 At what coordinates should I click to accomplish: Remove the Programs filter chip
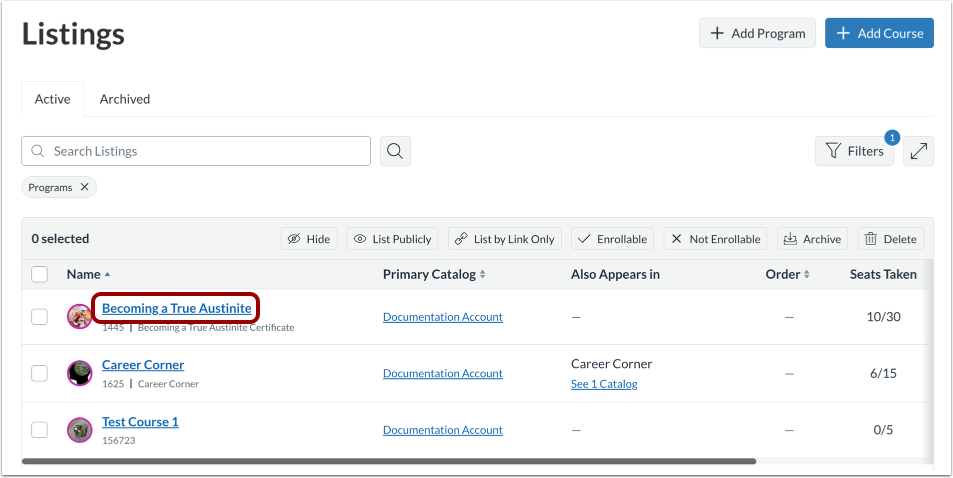point(84,187)
